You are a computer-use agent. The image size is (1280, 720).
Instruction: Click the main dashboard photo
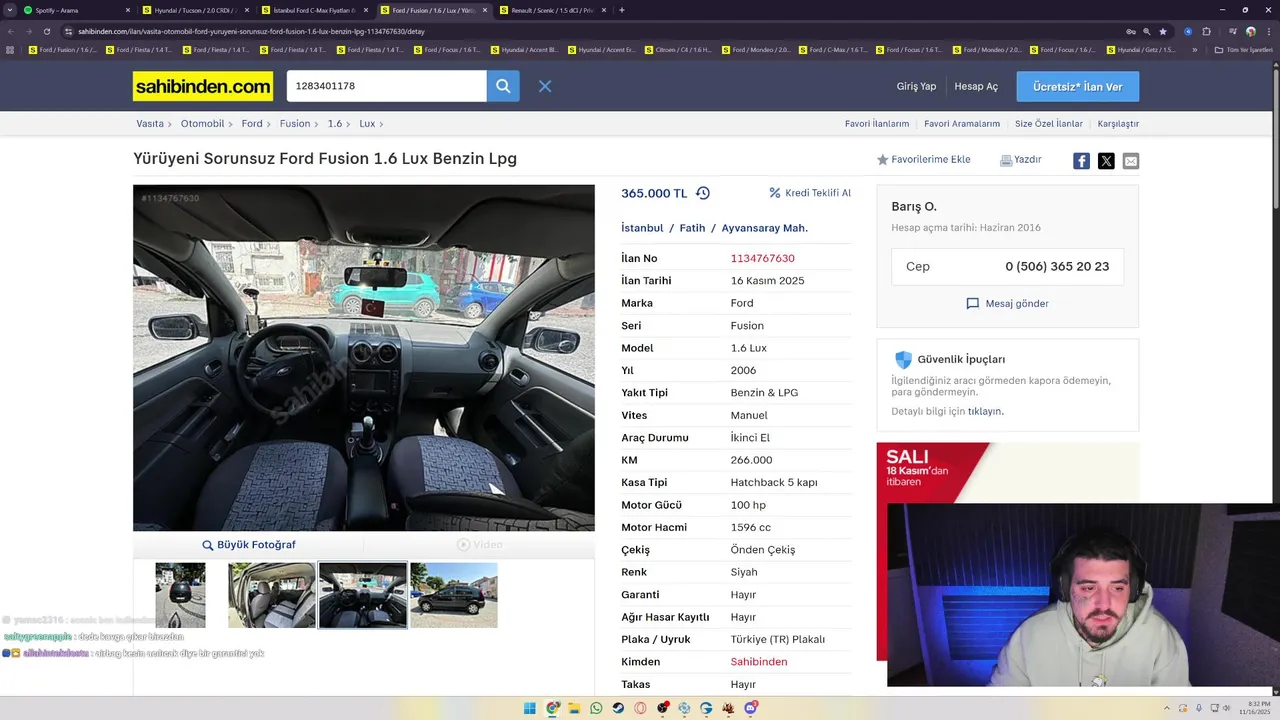364,358
